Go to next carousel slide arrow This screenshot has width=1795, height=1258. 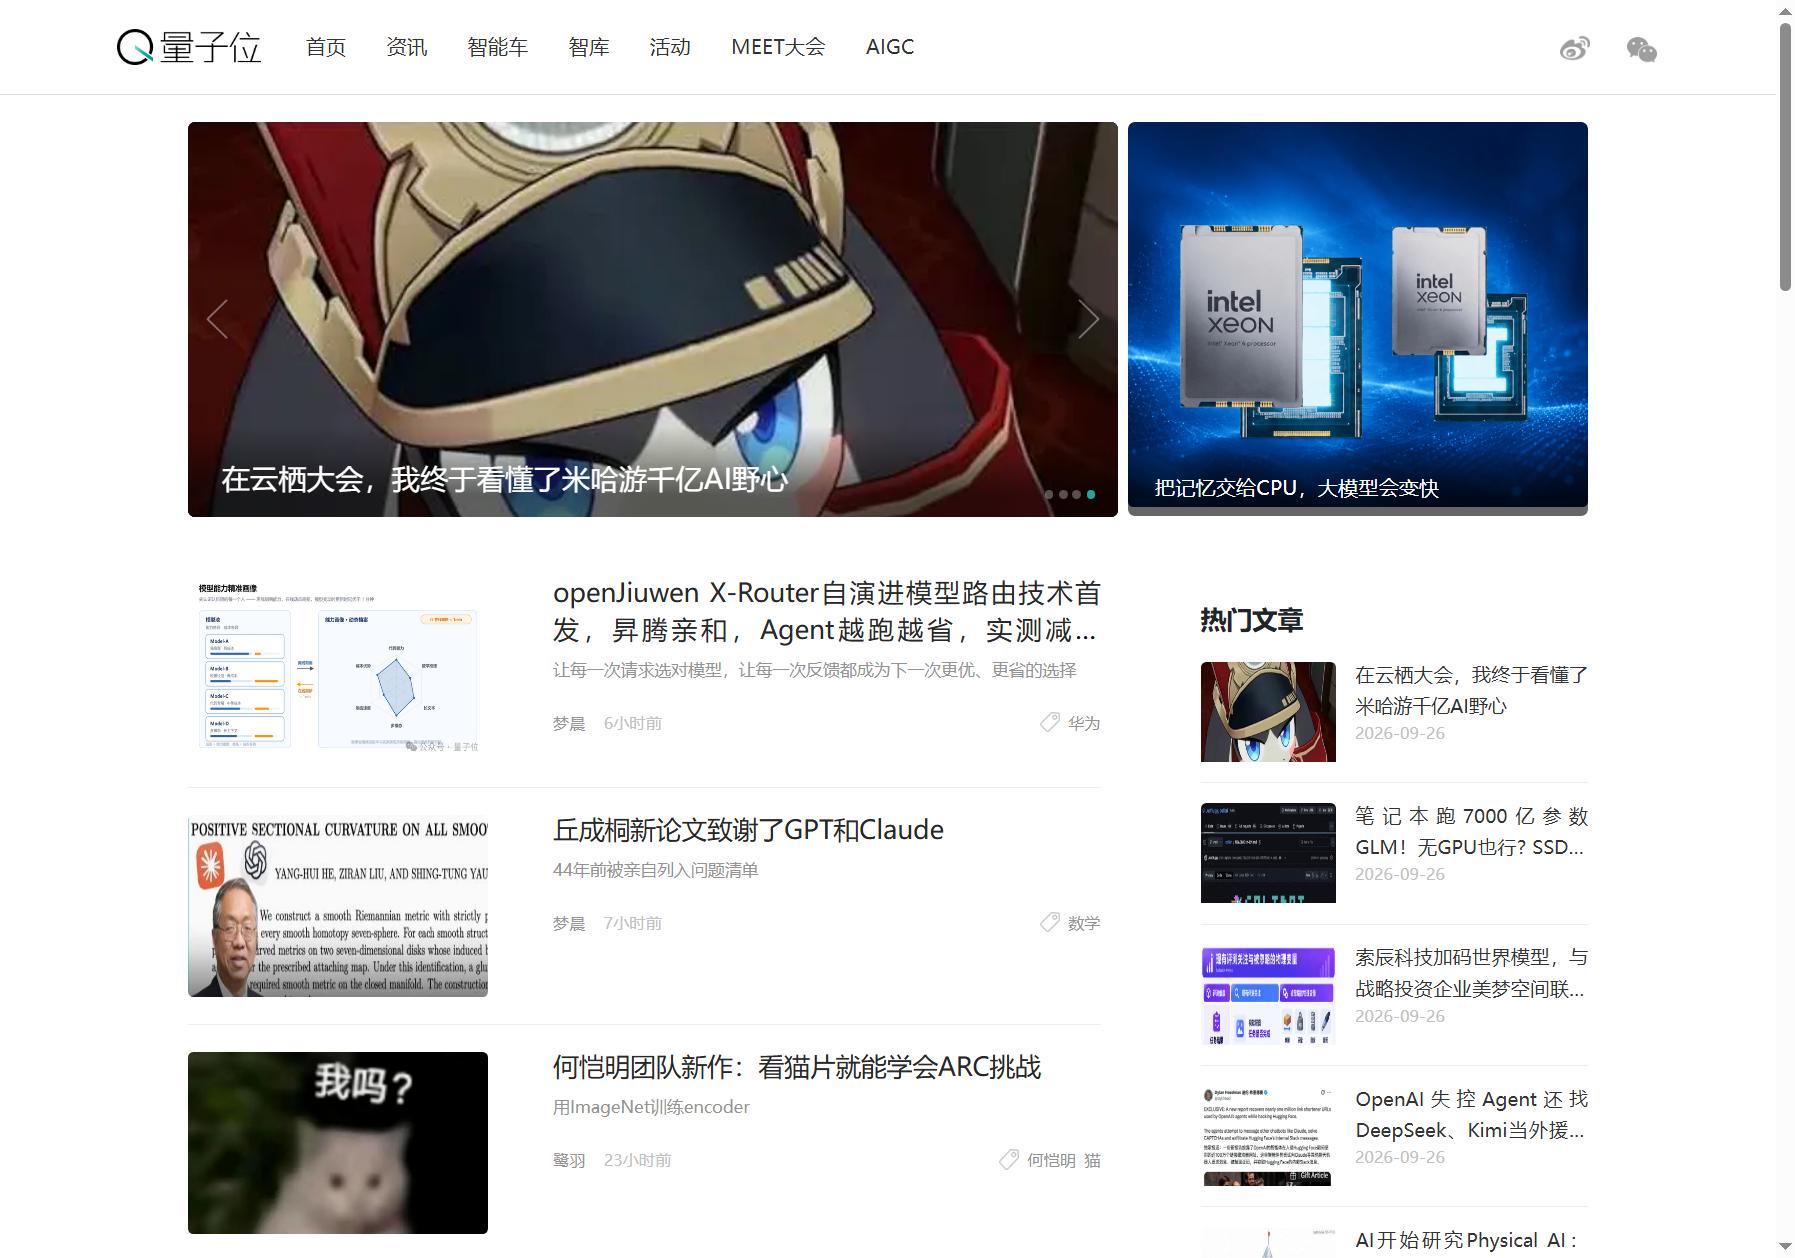tap(1088, 319)
